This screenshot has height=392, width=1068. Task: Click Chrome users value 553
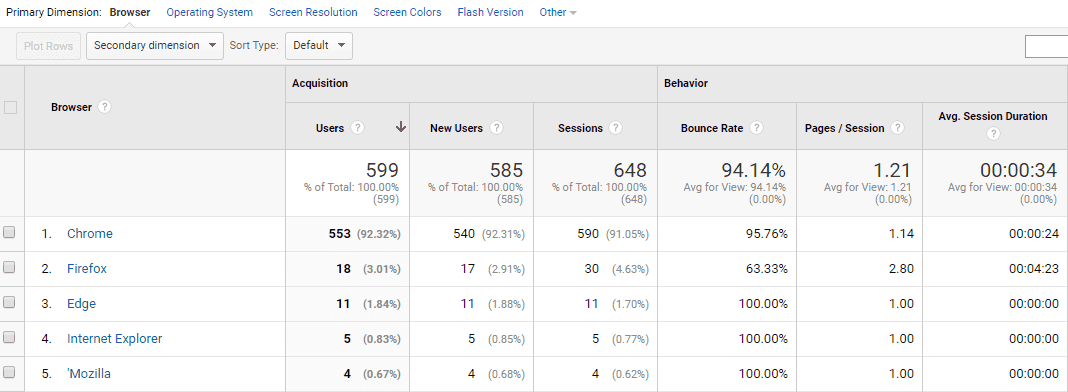click(x=340, y=233)
